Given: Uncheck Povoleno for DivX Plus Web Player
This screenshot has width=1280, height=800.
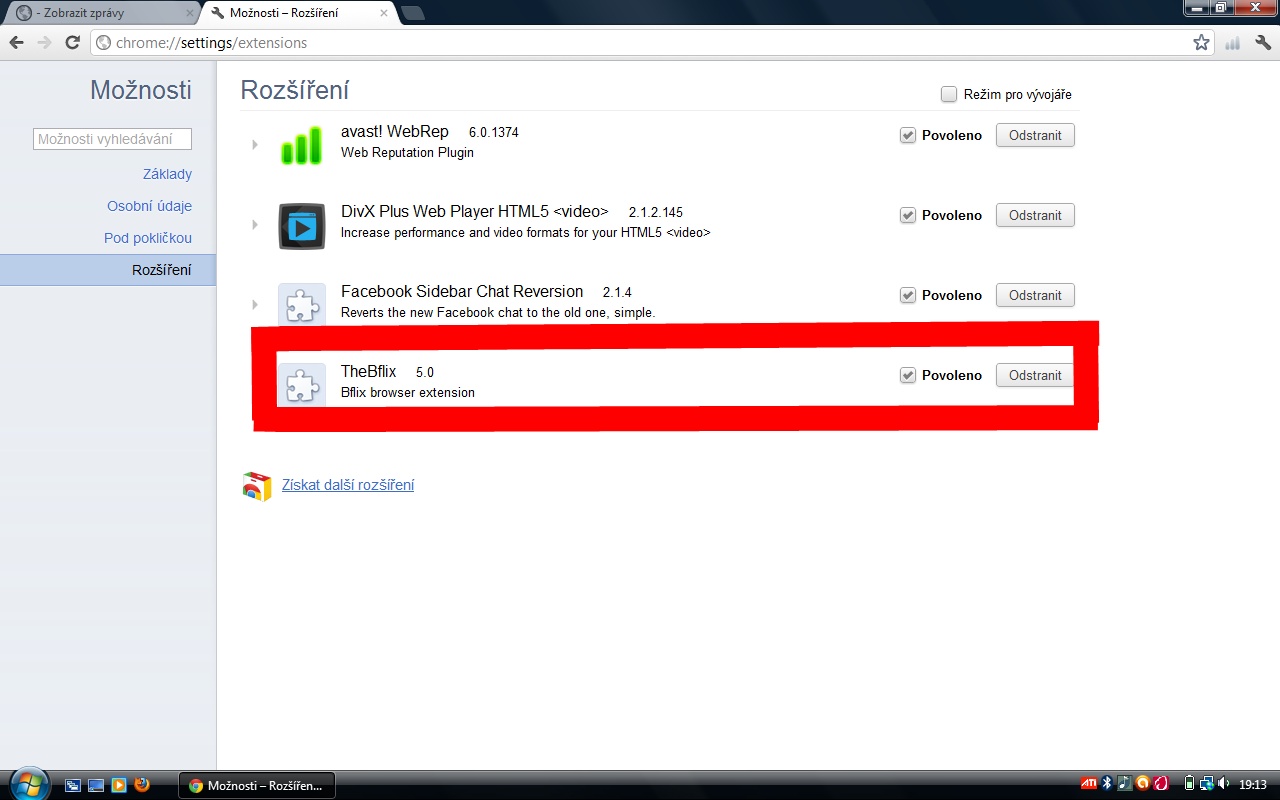Looking at the screenshot, I should click(908, 215).
